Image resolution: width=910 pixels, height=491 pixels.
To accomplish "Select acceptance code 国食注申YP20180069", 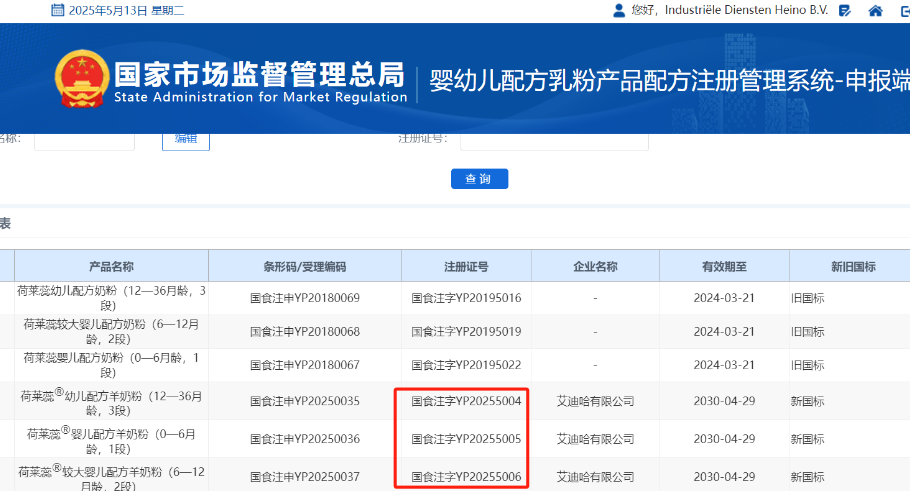I will (x=304, y=298).
